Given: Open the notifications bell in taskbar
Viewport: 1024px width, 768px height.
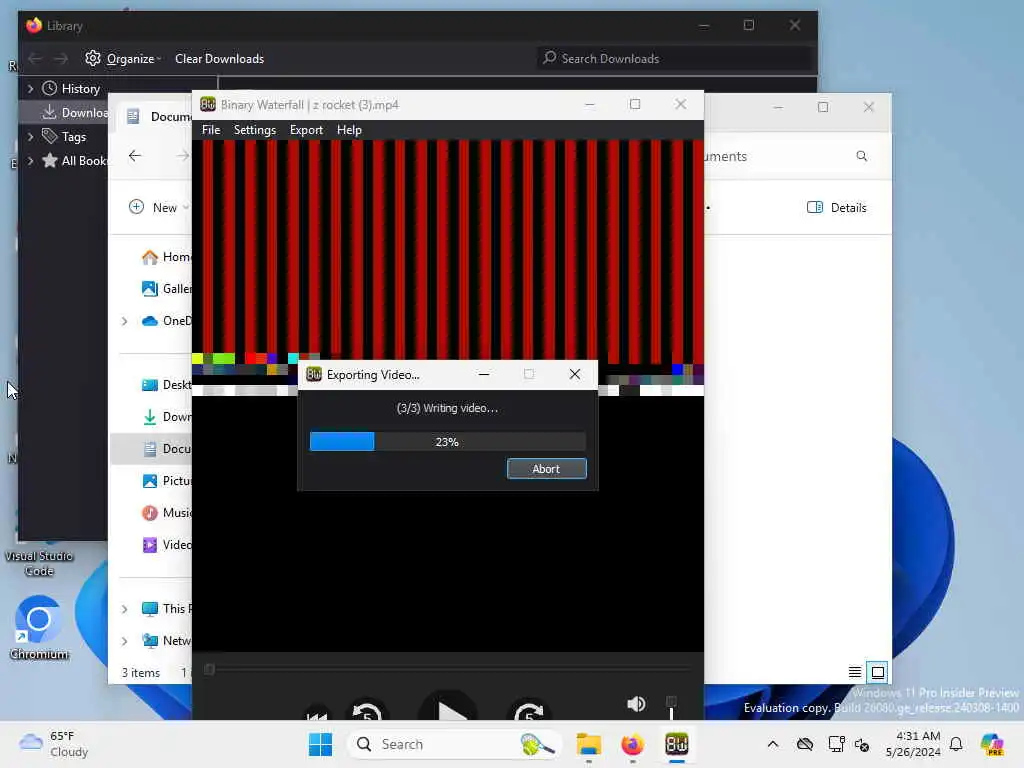Looking at the screenshot, I should pos(956,744).
